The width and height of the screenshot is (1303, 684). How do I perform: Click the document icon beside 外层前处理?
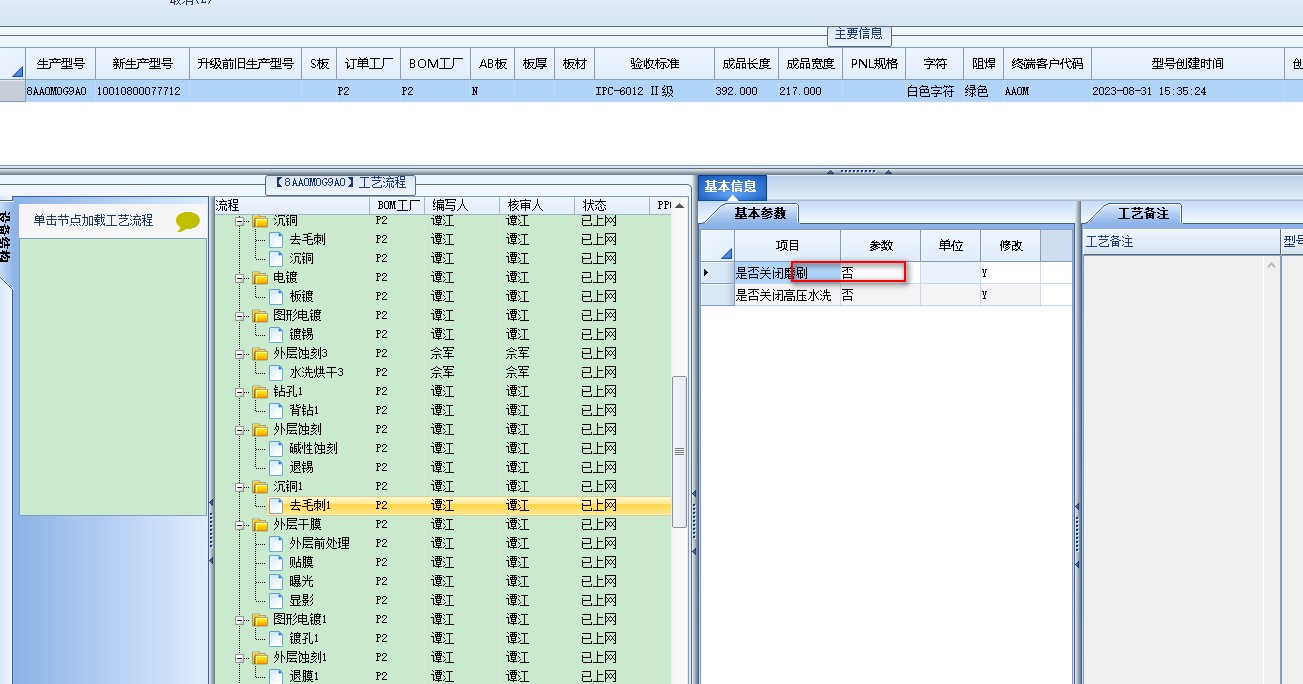point(276,544)
